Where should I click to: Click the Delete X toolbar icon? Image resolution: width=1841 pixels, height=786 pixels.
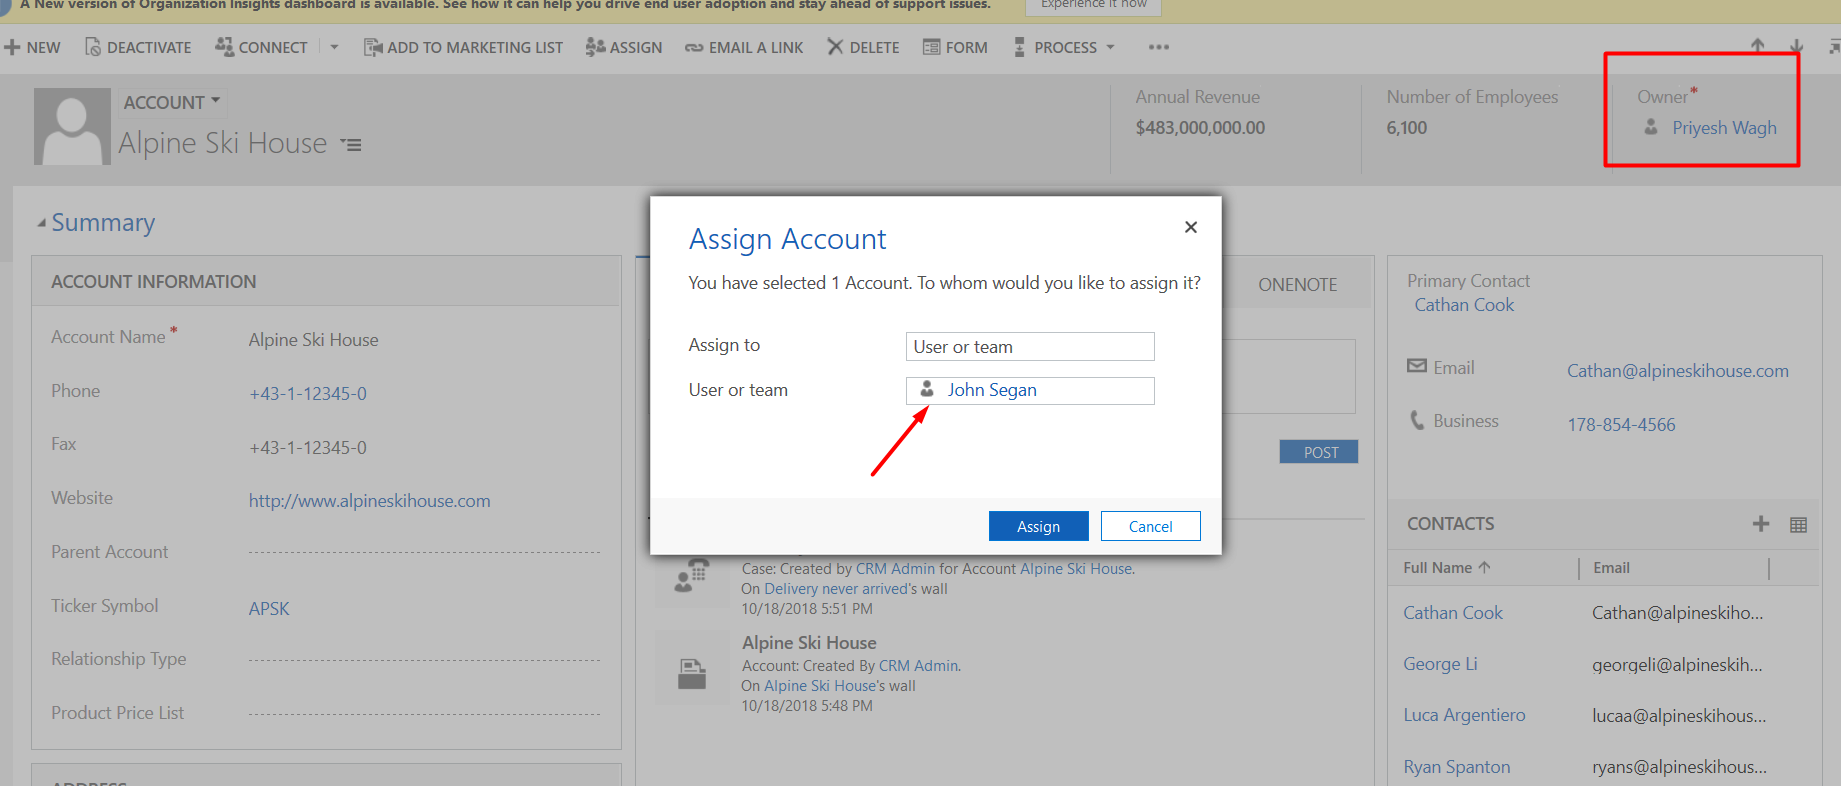(x=835, y=47)
